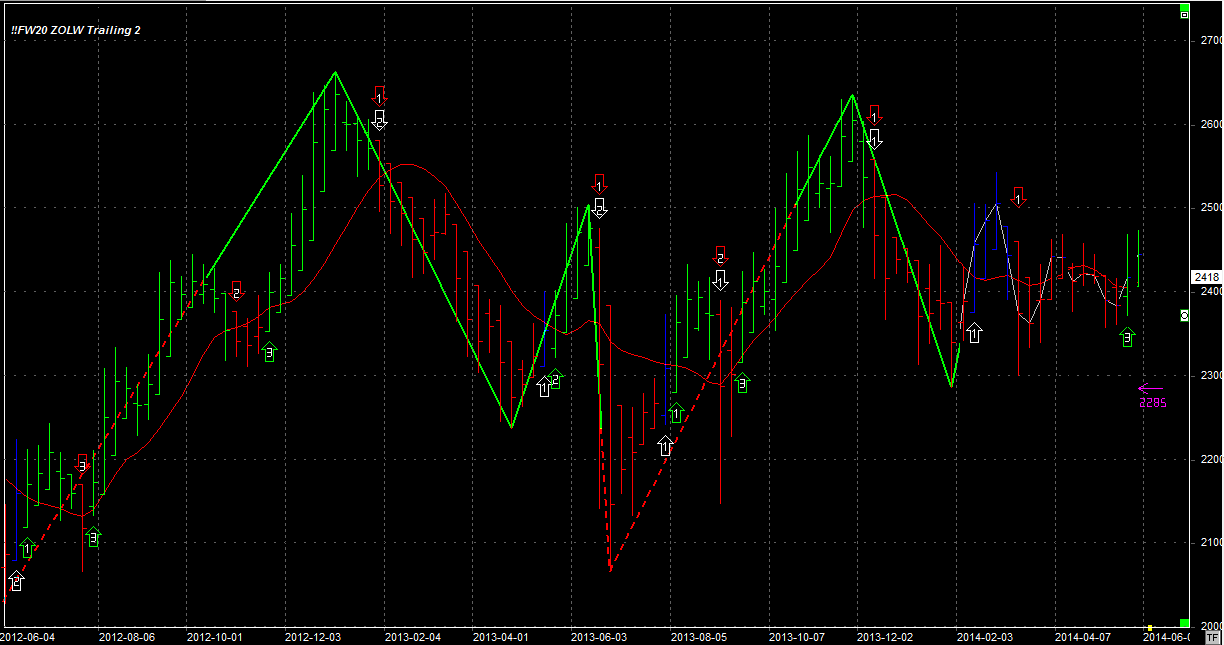Click red down arrow 1 near 2014-02-03 peak

1019,196
